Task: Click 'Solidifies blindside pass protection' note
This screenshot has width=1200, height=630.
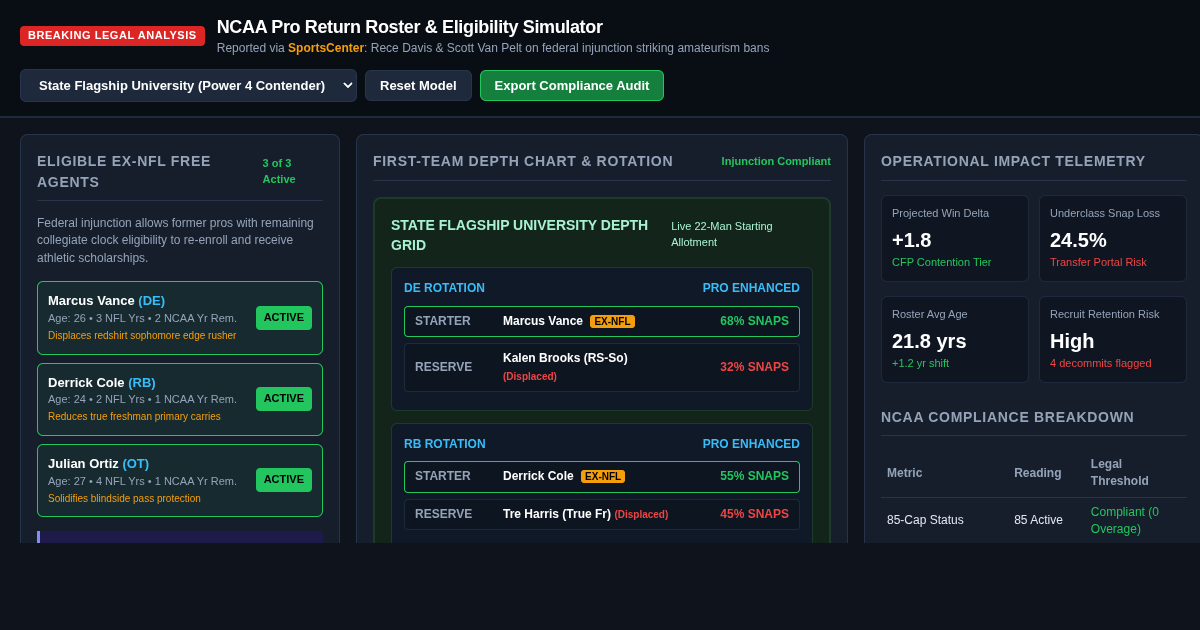Action: click(x=124, y=498)
